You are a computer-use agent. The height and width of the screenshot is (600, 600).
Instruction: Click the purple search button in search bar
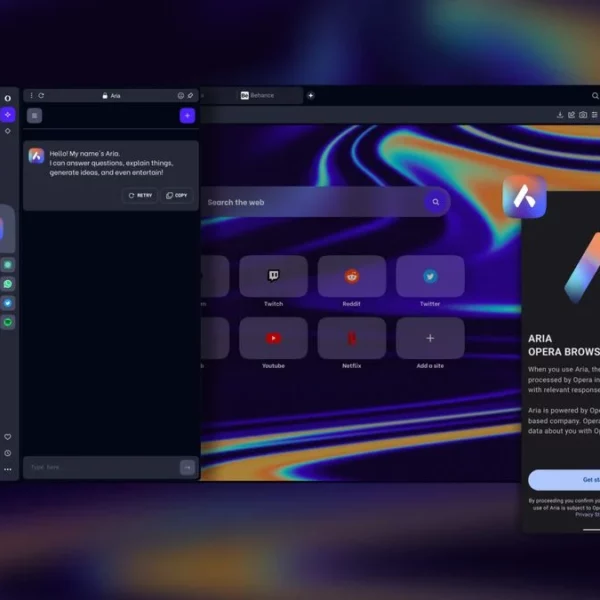[435, 202]
